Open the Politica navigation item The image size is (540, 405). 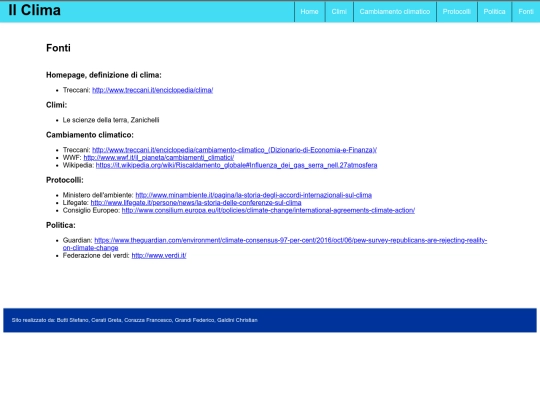[494, 12]
